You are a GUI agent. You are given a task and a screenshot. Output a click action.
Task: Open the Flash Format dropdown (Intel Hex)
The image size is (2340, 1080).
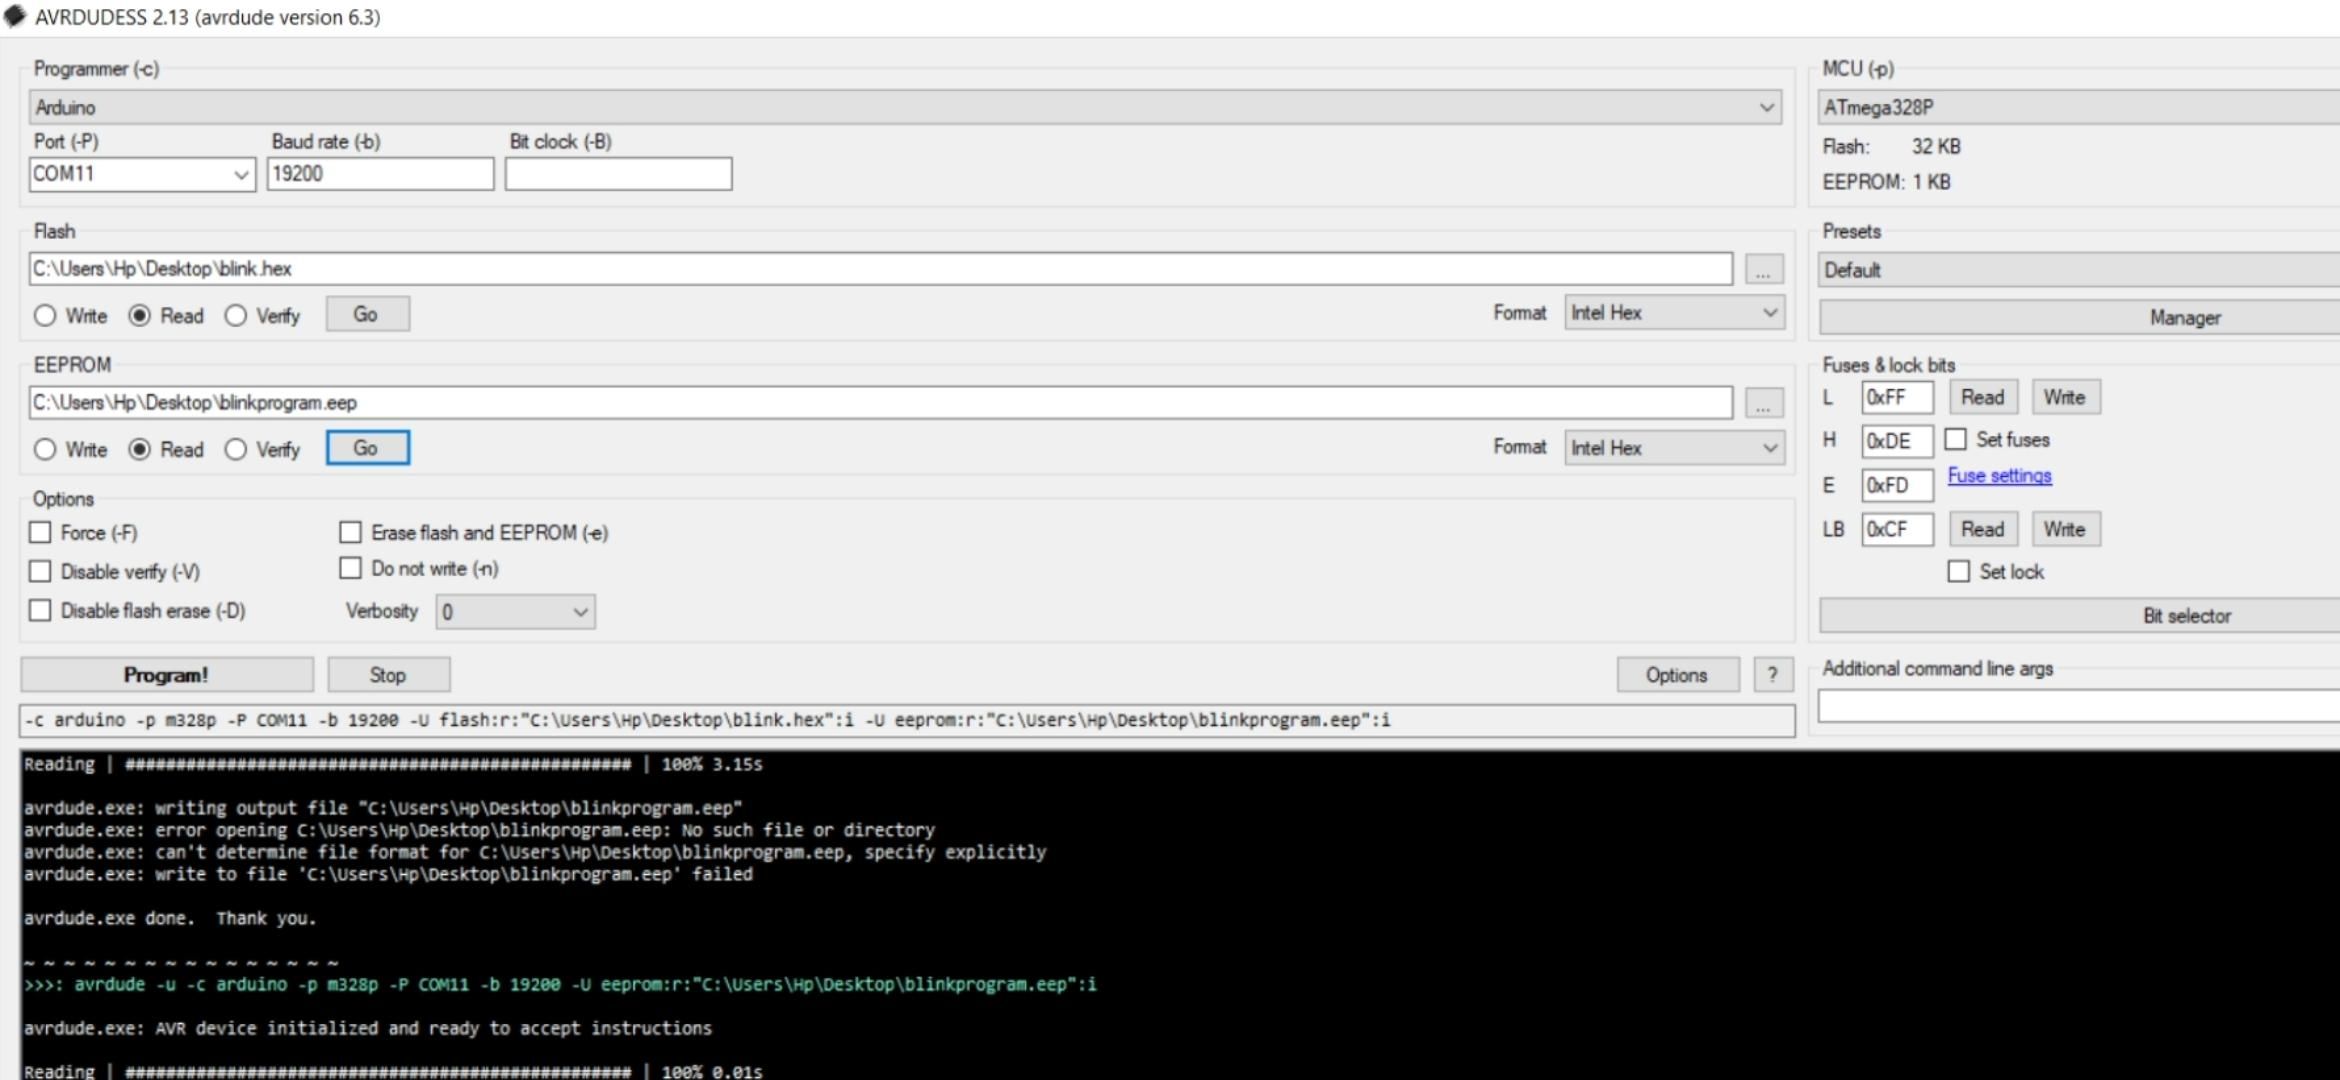point(1672,312)
